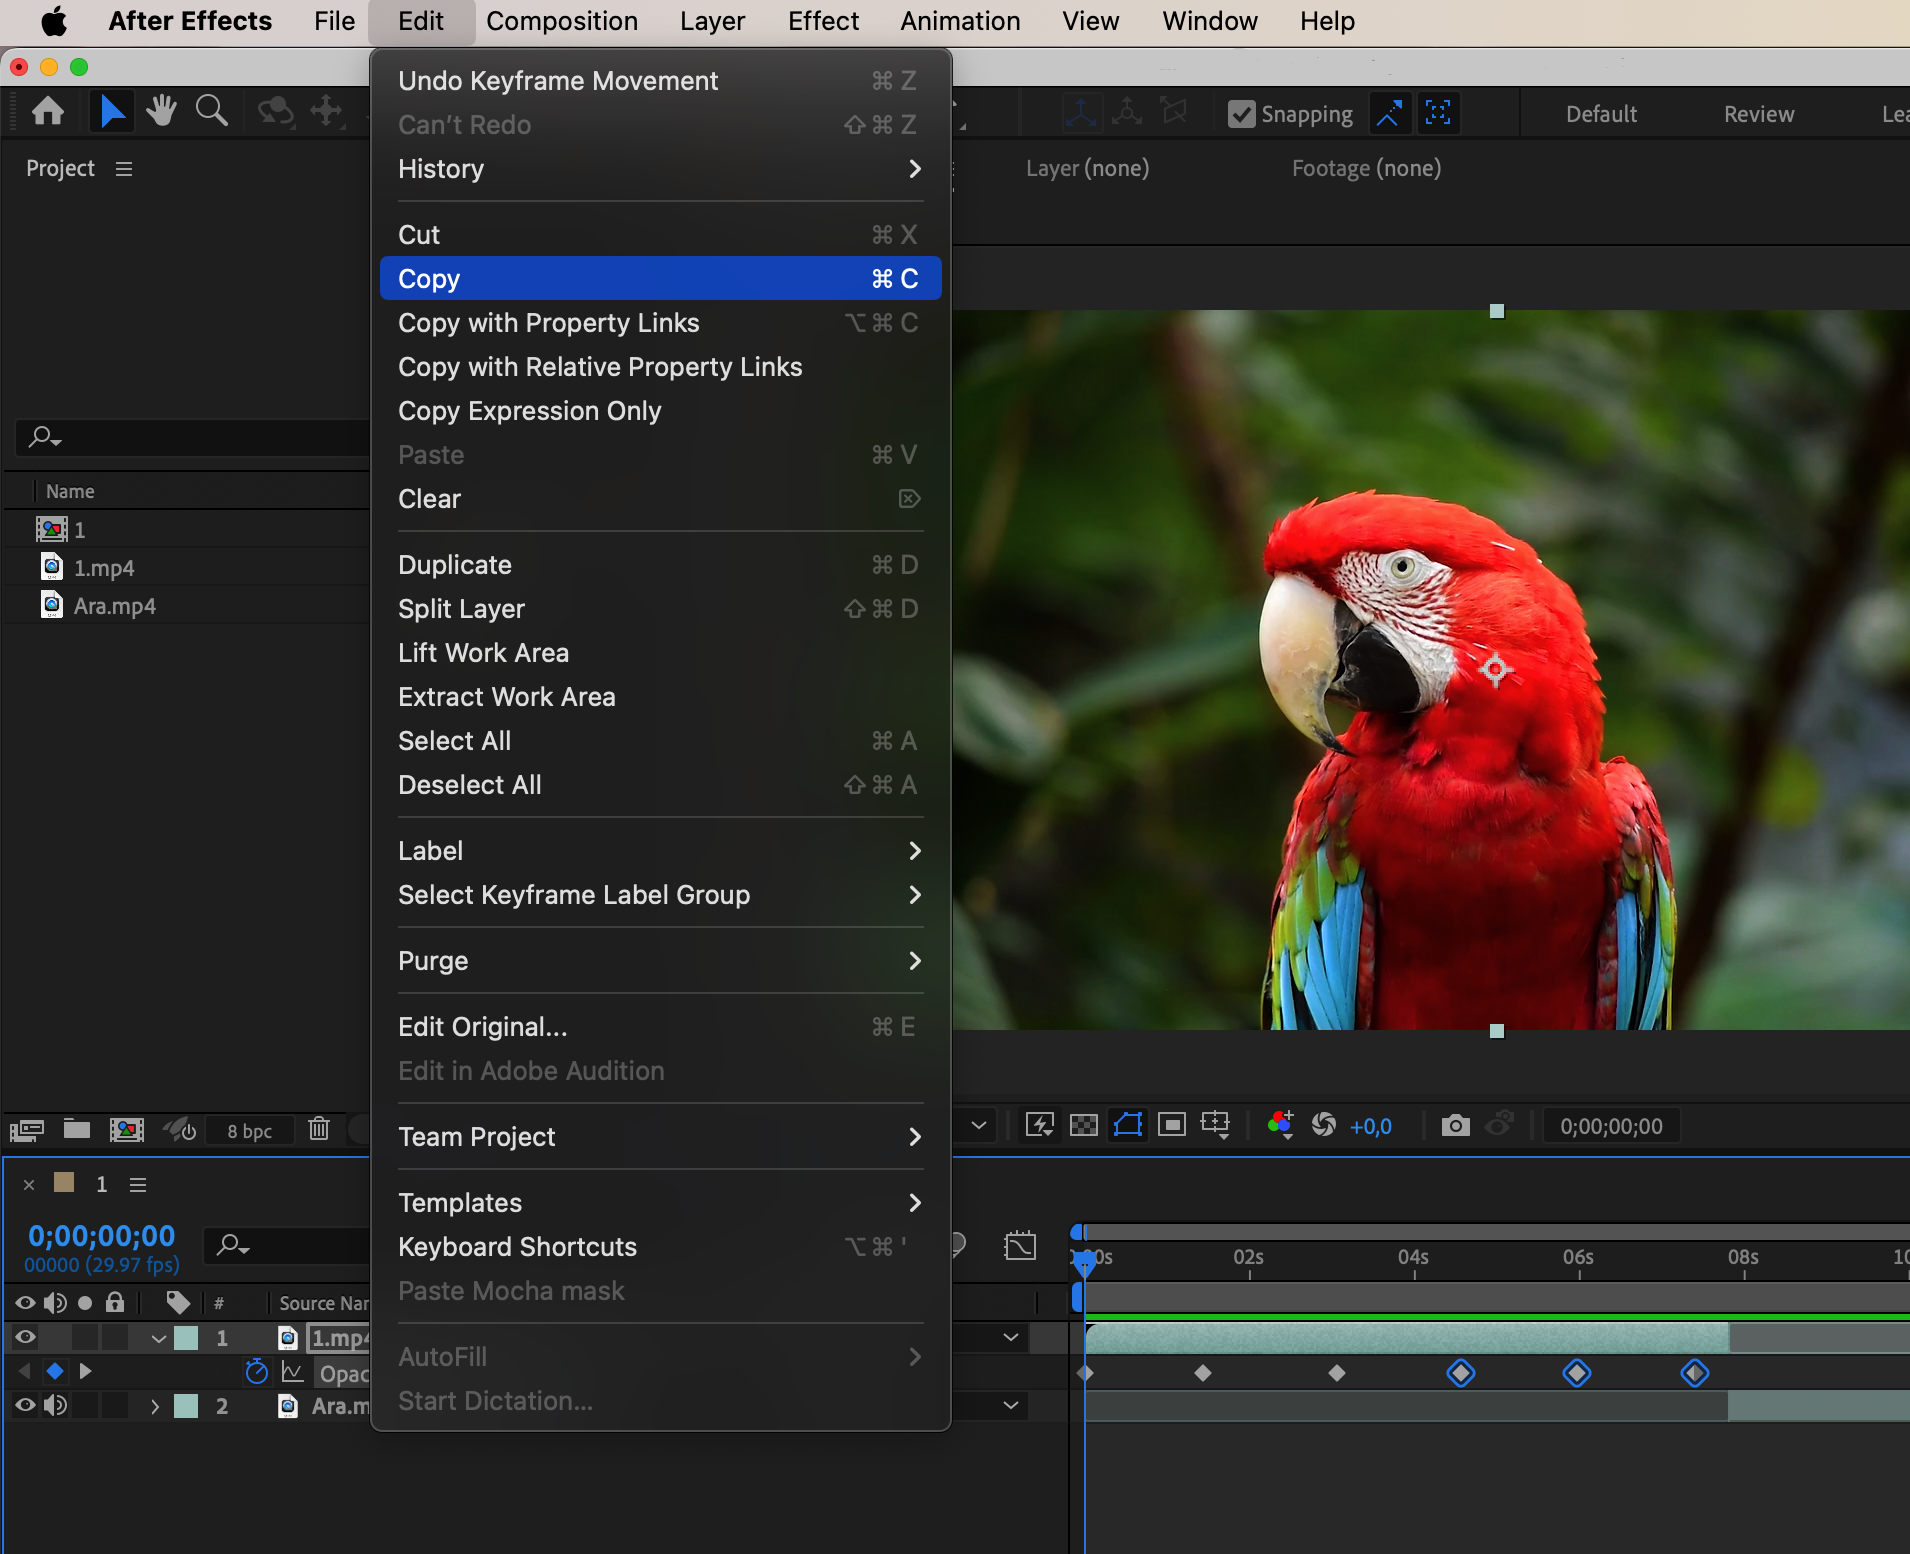
Task: Click the 8 bpc color depth button
Action: pos(249,1131)
